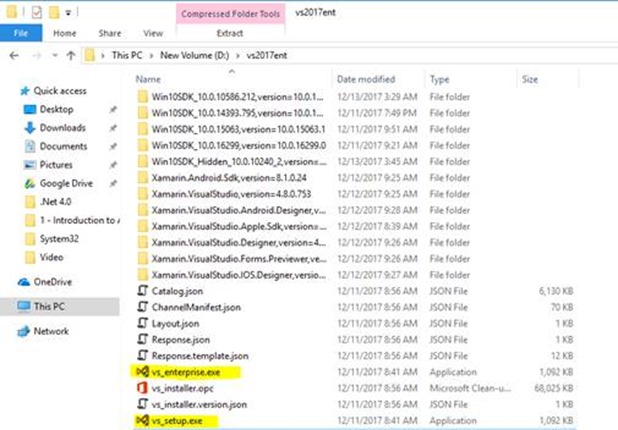Select OneDrive in the navigation pane
The height and width of the screenshot is (430, 618).
(x=53, y=282)
